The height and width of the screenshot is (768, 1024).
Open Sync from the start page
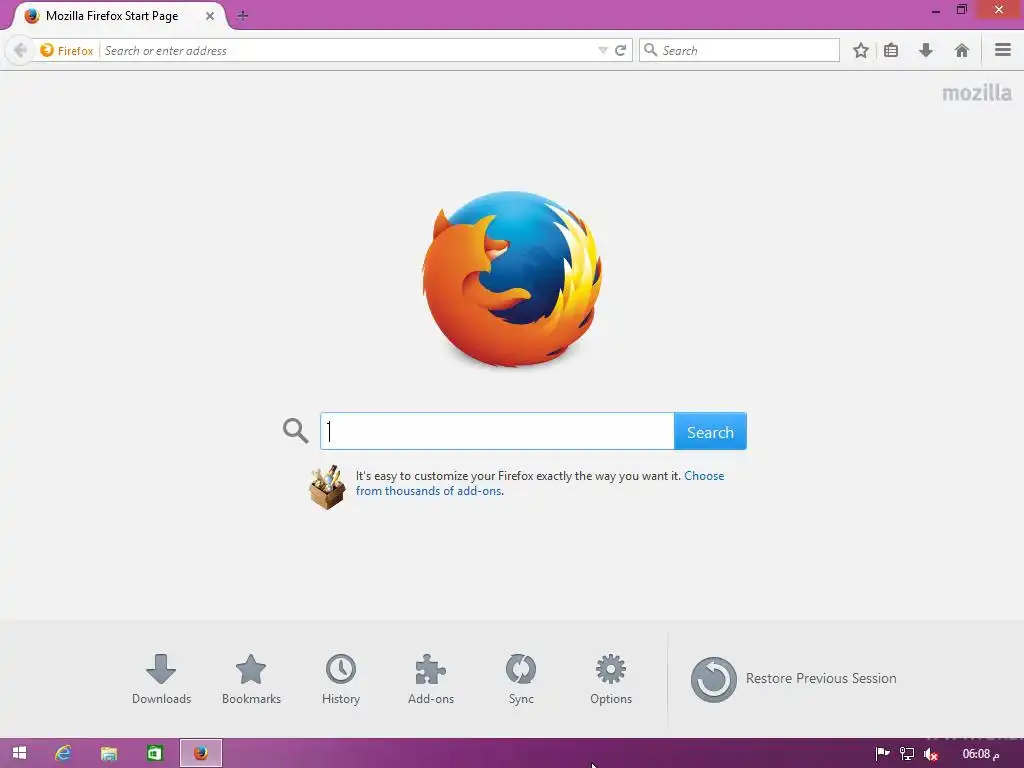coord(520,679)
